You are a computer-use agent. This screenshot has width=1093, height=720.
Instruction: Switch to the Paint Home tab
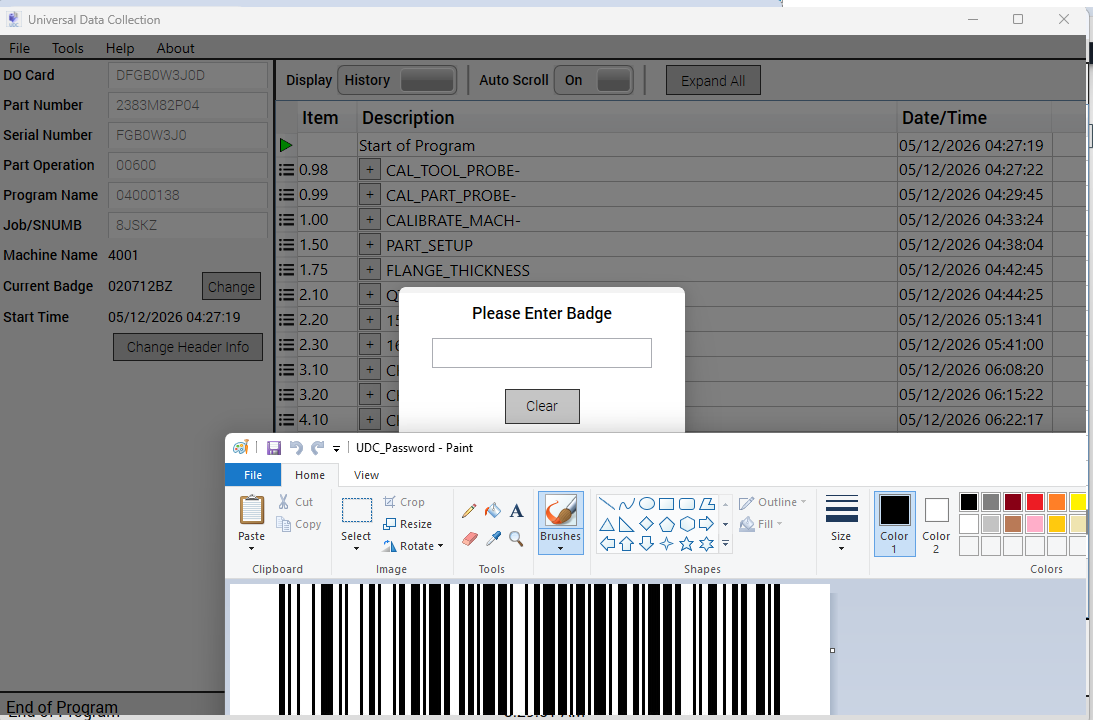[x=309, y=475]
